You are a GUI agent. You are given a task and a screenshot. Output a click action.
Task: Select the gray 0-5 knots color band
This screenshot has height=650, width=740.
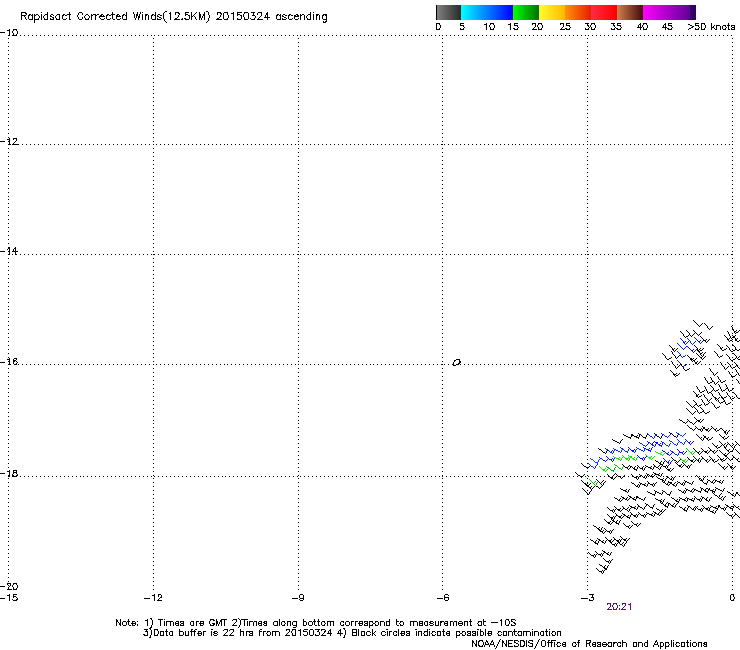pyautogui.click(x=448, y=12)
